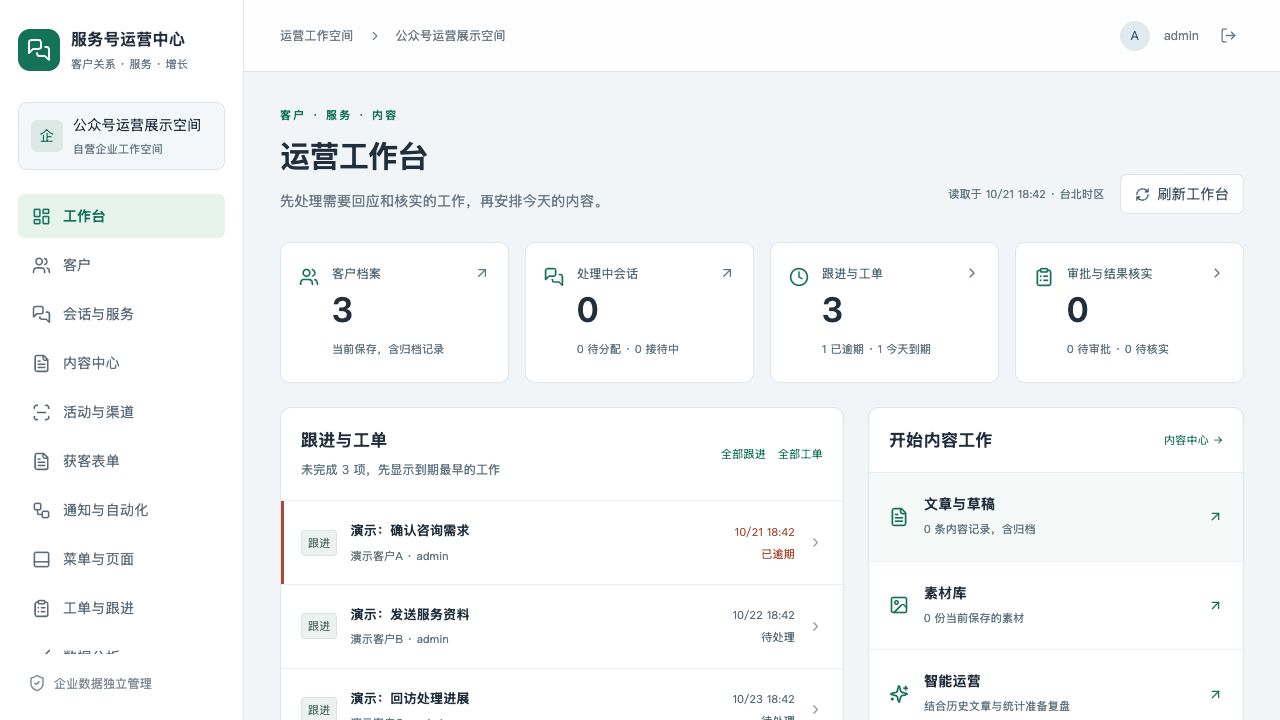Click the 全部工单 link
1280x720 pixels.
tap(800, 454)
